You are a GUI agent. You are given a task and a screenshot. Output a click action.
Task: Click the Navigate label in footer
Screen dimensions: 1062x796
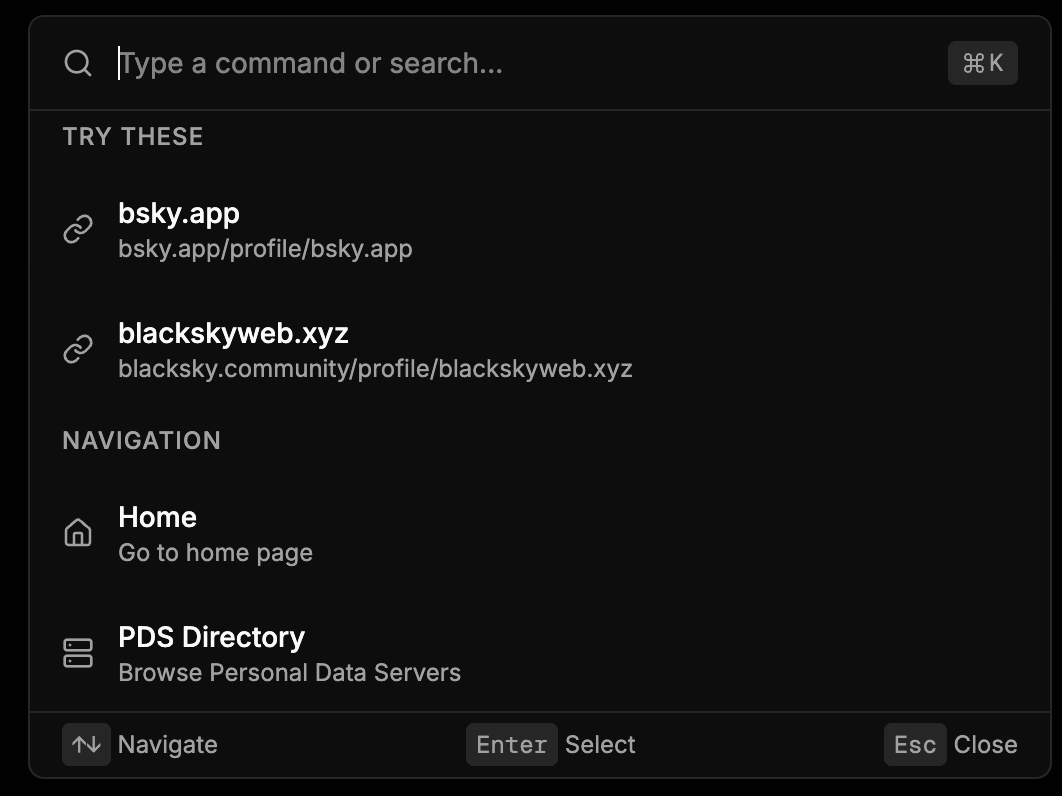pos(167,745)
